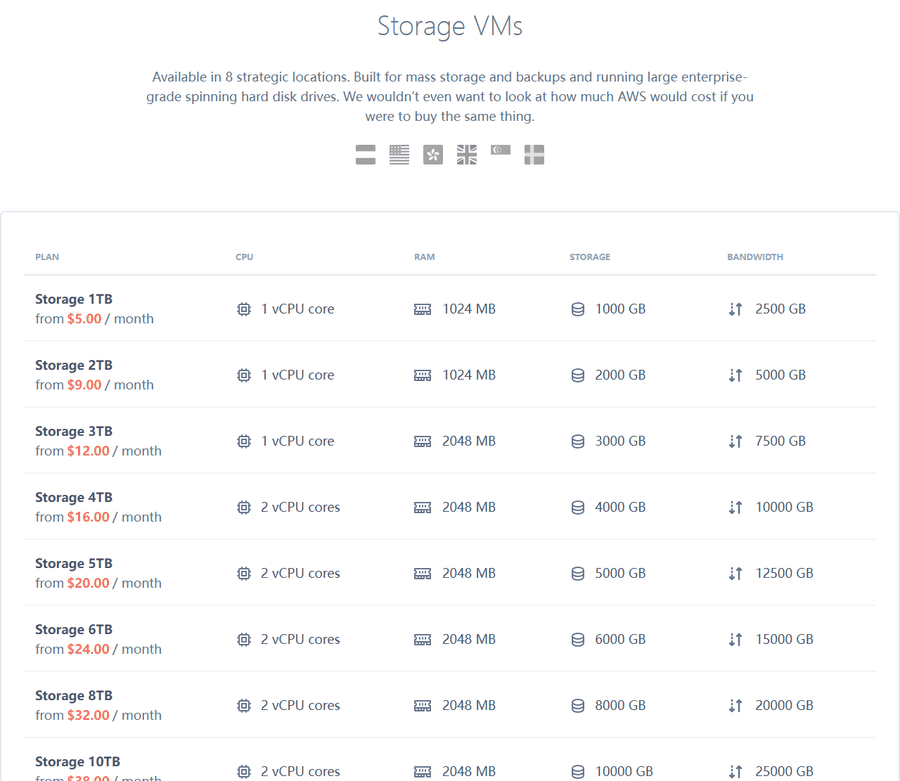Click 2048 MB in the Storage 3TB row

469,441
